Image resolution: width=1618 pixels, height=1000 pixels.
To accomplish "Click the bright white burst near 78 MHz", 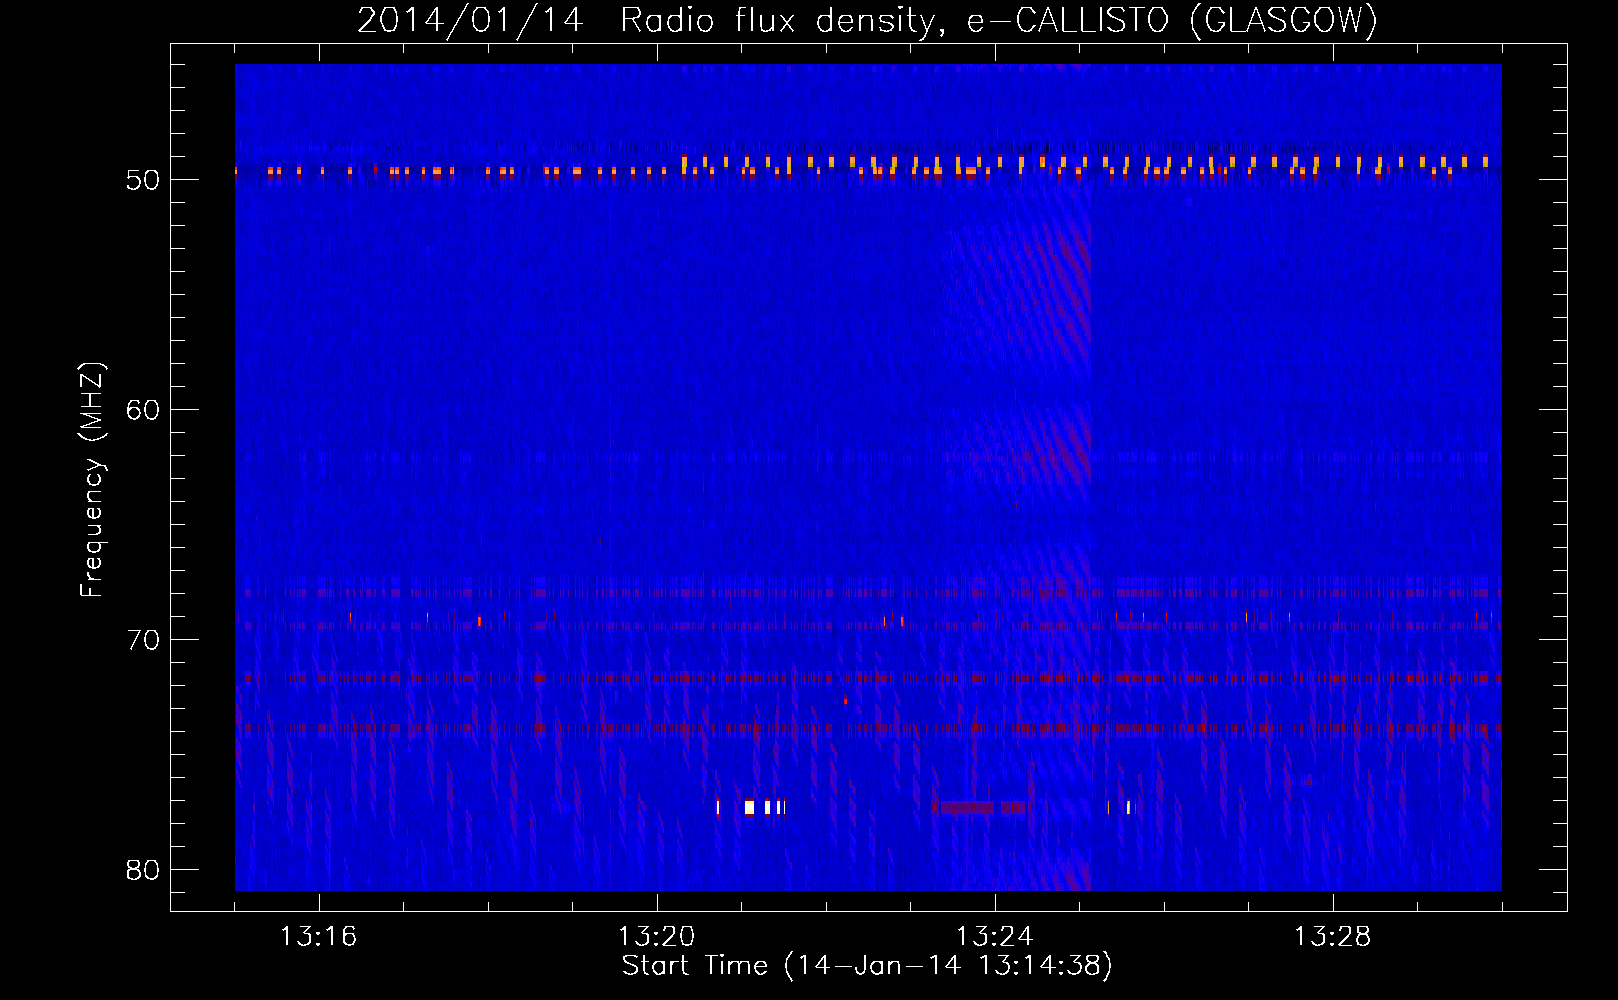I will (750, 807).
